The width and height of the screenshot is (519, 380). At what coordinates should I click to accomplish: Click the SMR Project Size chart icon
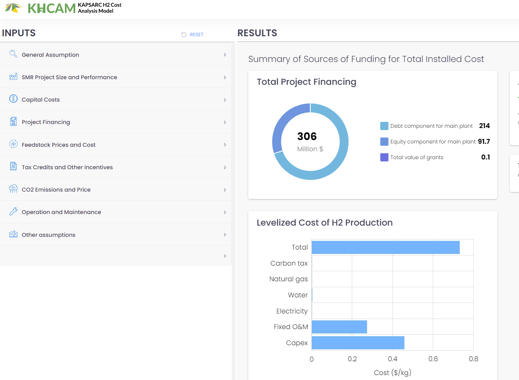point(13,77)
